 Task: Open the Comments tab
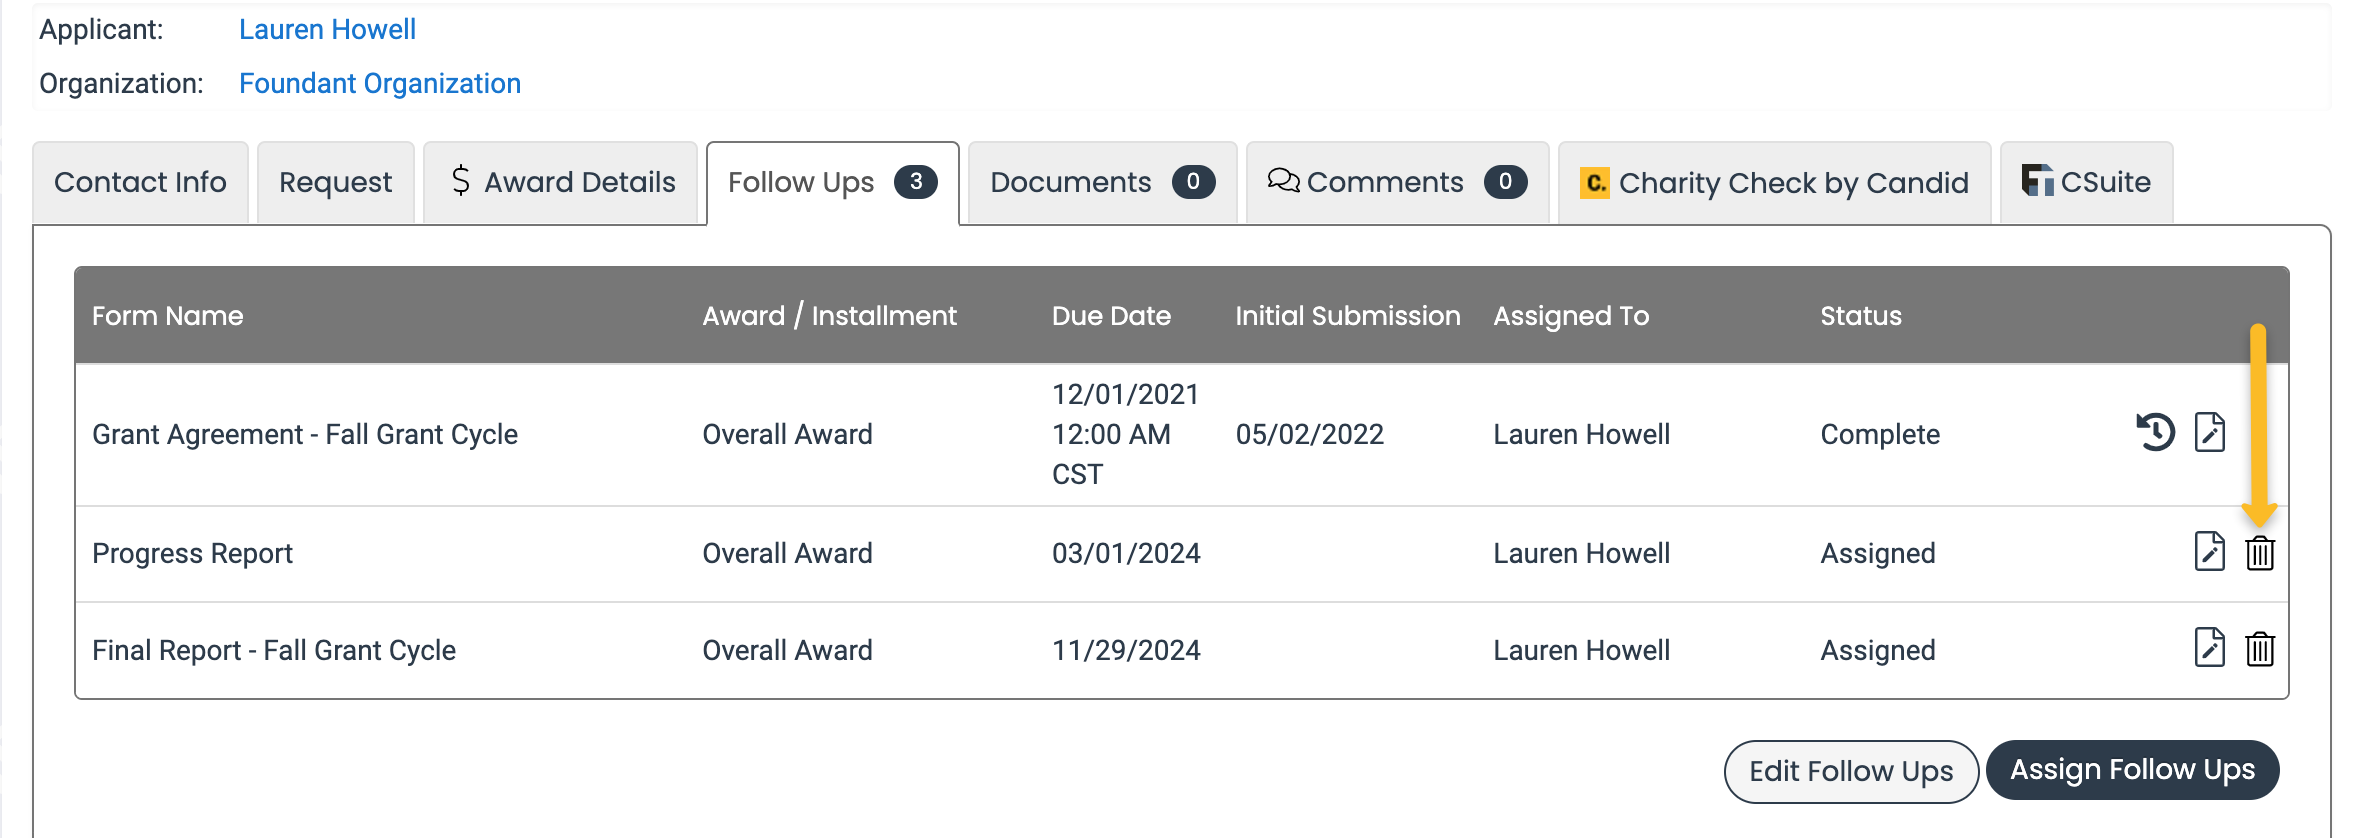point(1396,183)
